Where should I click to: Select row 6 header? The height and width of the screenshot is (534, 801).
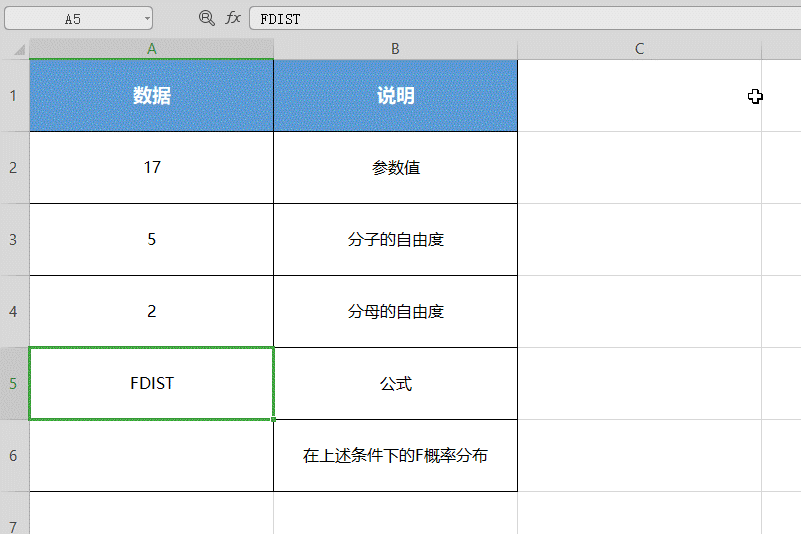14,456
